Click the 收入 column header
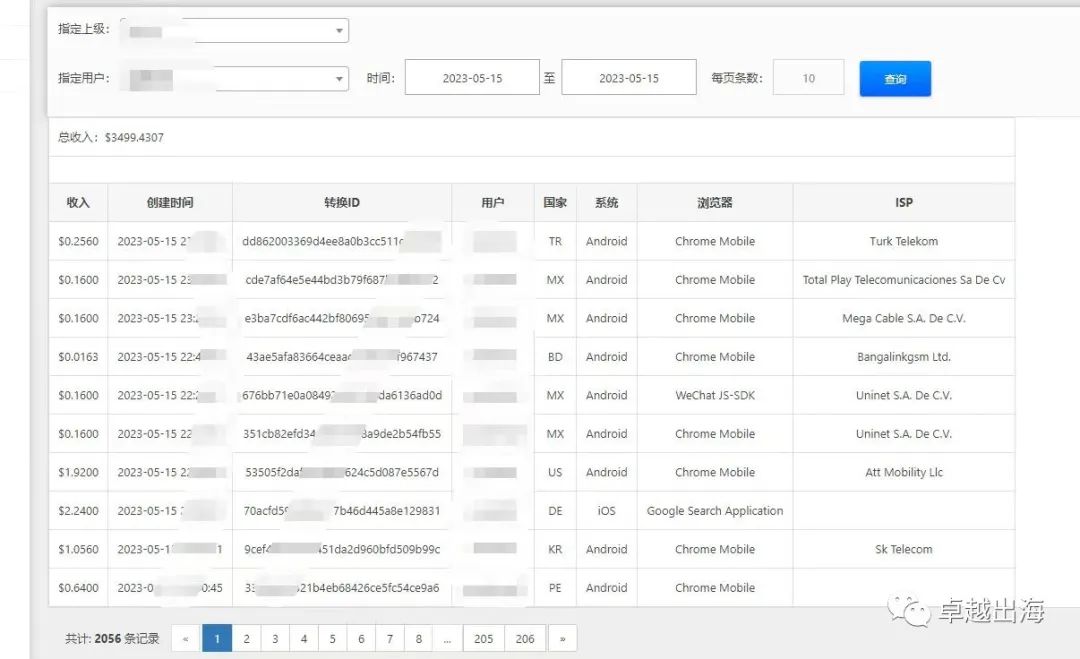This screenshot has width=1080, height=659. 78,203
